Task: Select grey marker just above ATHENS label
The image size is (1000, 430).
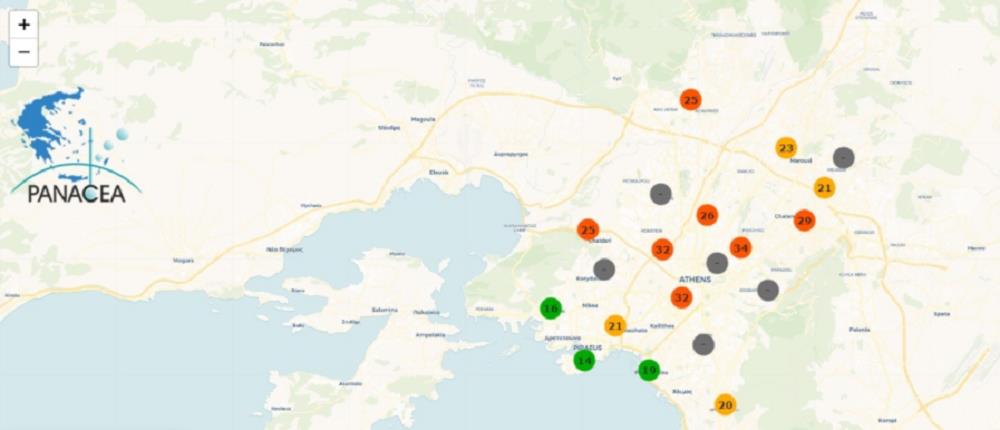Action: click(x=717, y=263)
